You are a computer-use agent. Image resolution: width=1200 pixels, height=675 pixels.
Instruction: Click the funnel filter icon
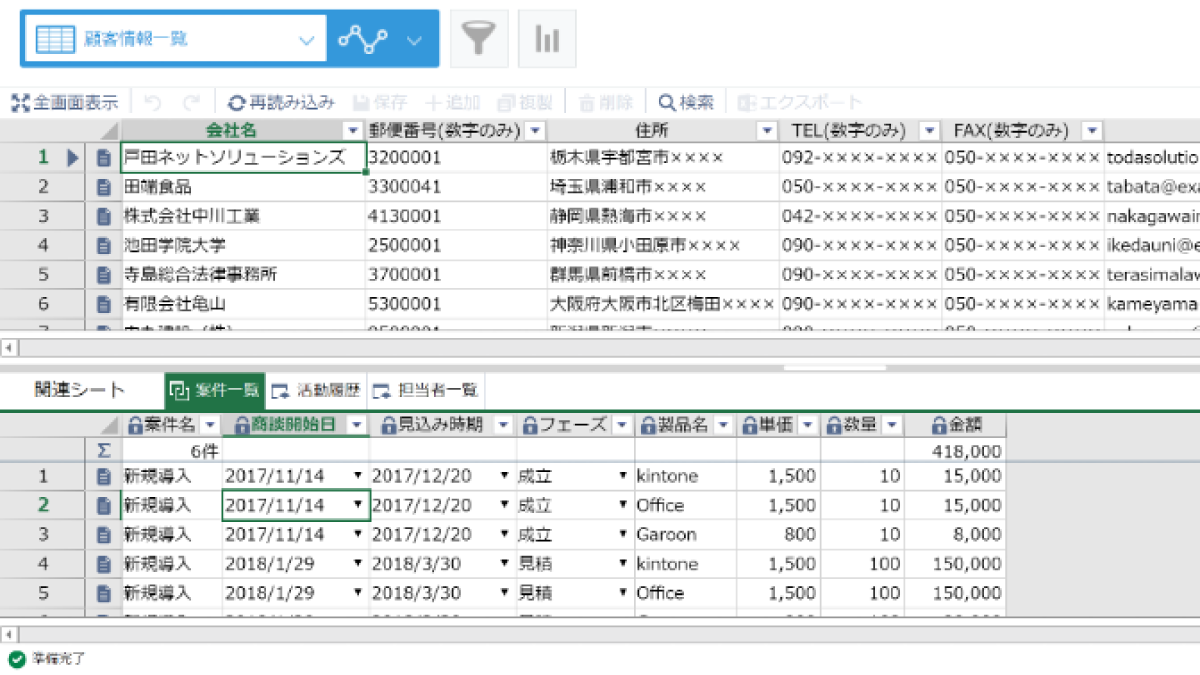click(480, 39)
